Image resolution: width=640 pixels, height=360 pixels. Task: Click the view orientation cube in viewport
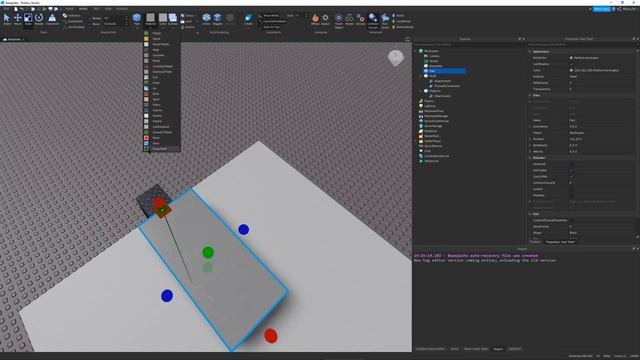396,58
